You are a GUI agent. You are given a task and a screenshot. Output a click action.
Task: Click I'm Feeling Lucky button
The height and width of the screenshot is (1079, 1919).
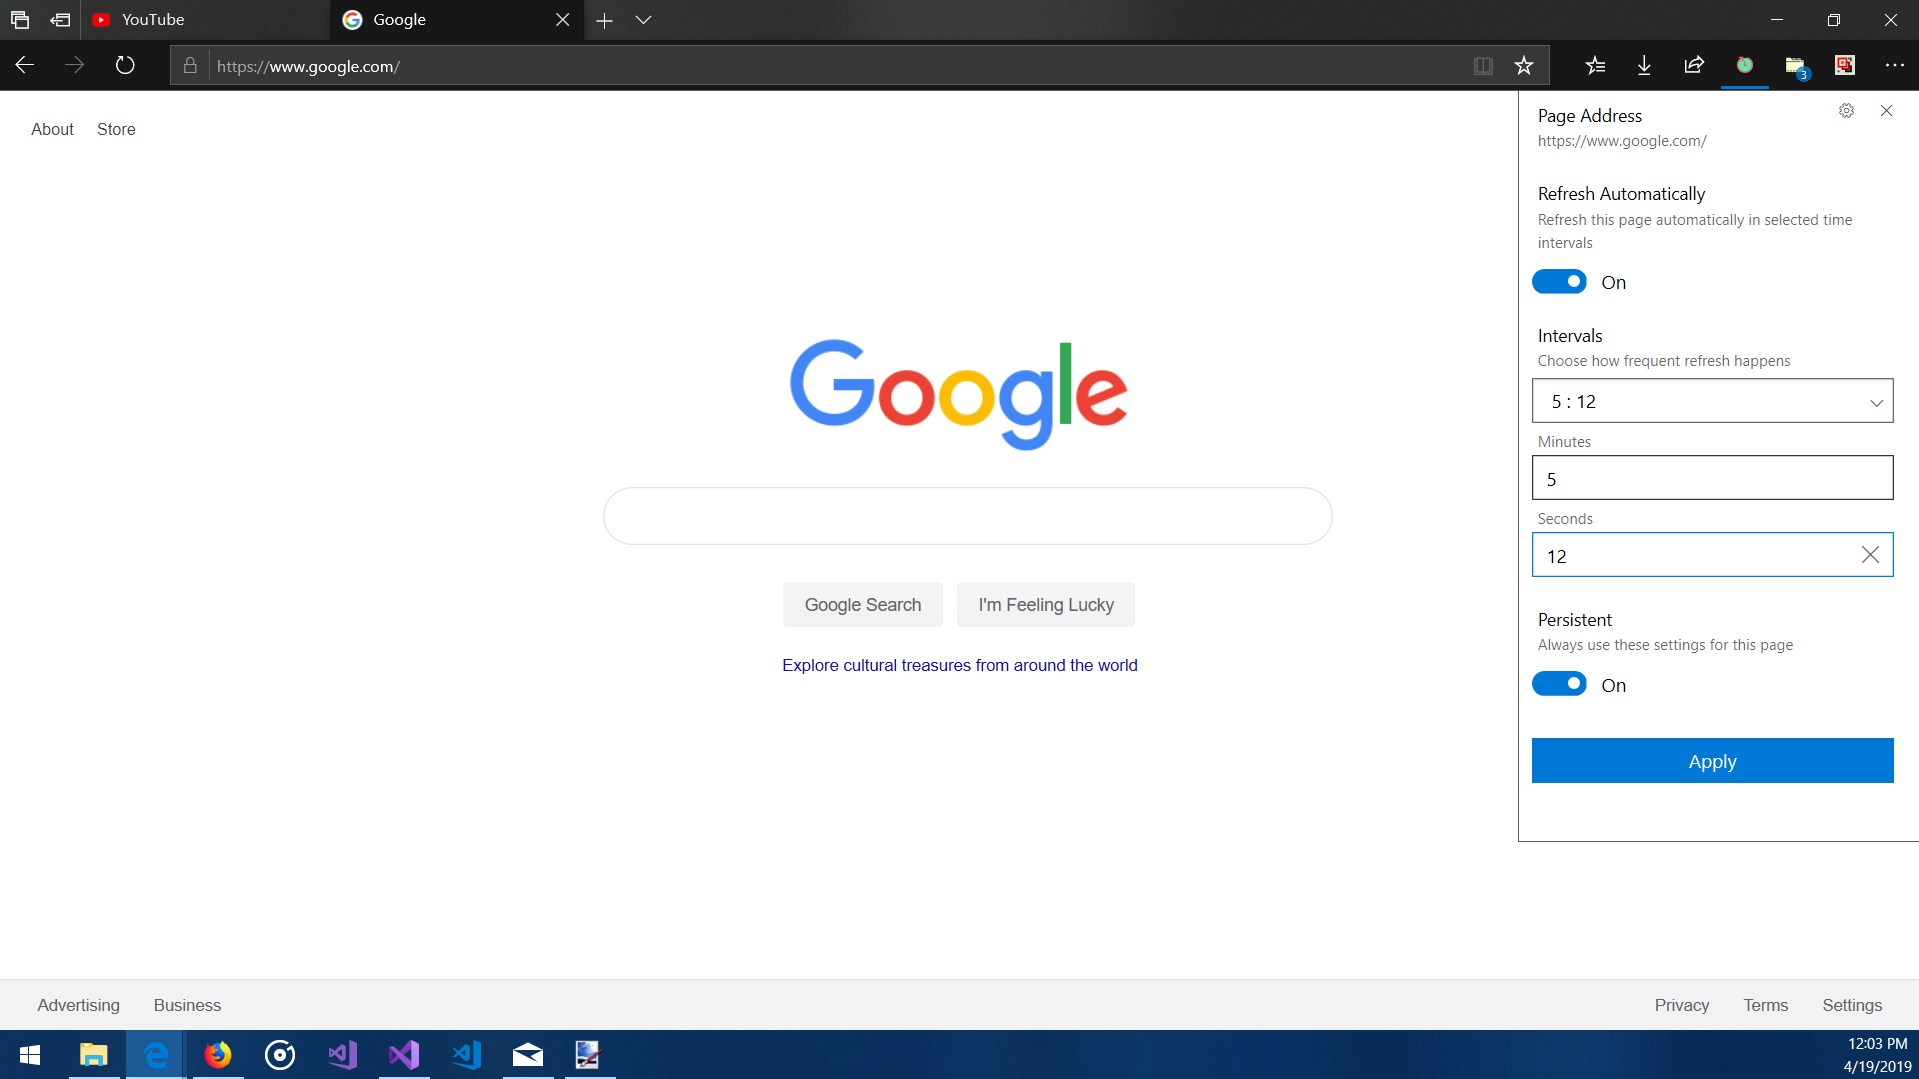[x=1046, y=605]
